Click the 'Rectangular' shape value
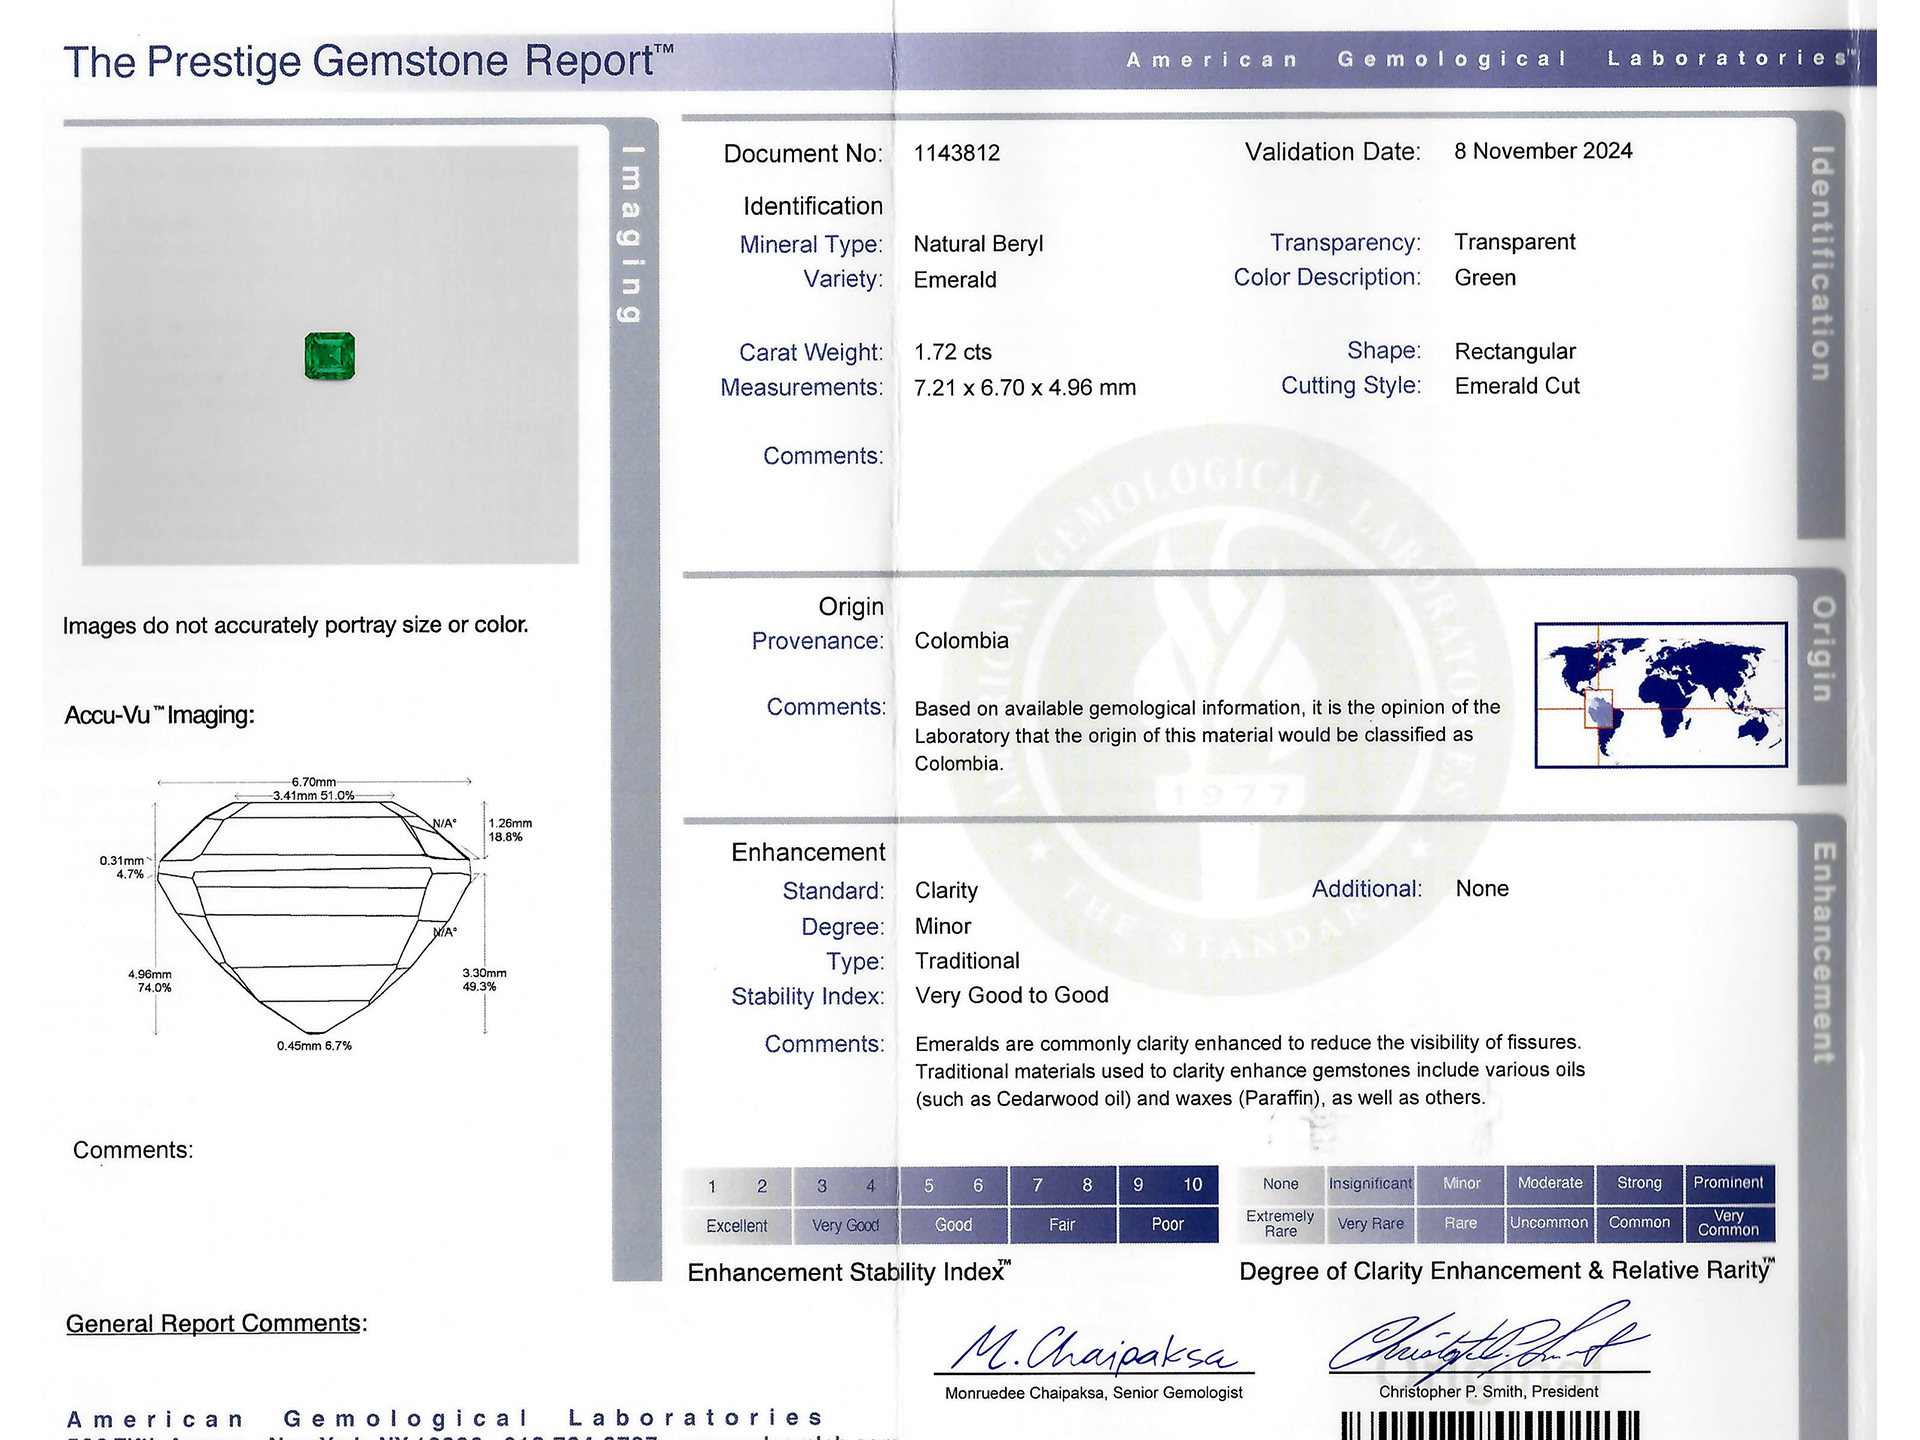This screenshot has width=1920, height=1440. tap(1515, 352)
